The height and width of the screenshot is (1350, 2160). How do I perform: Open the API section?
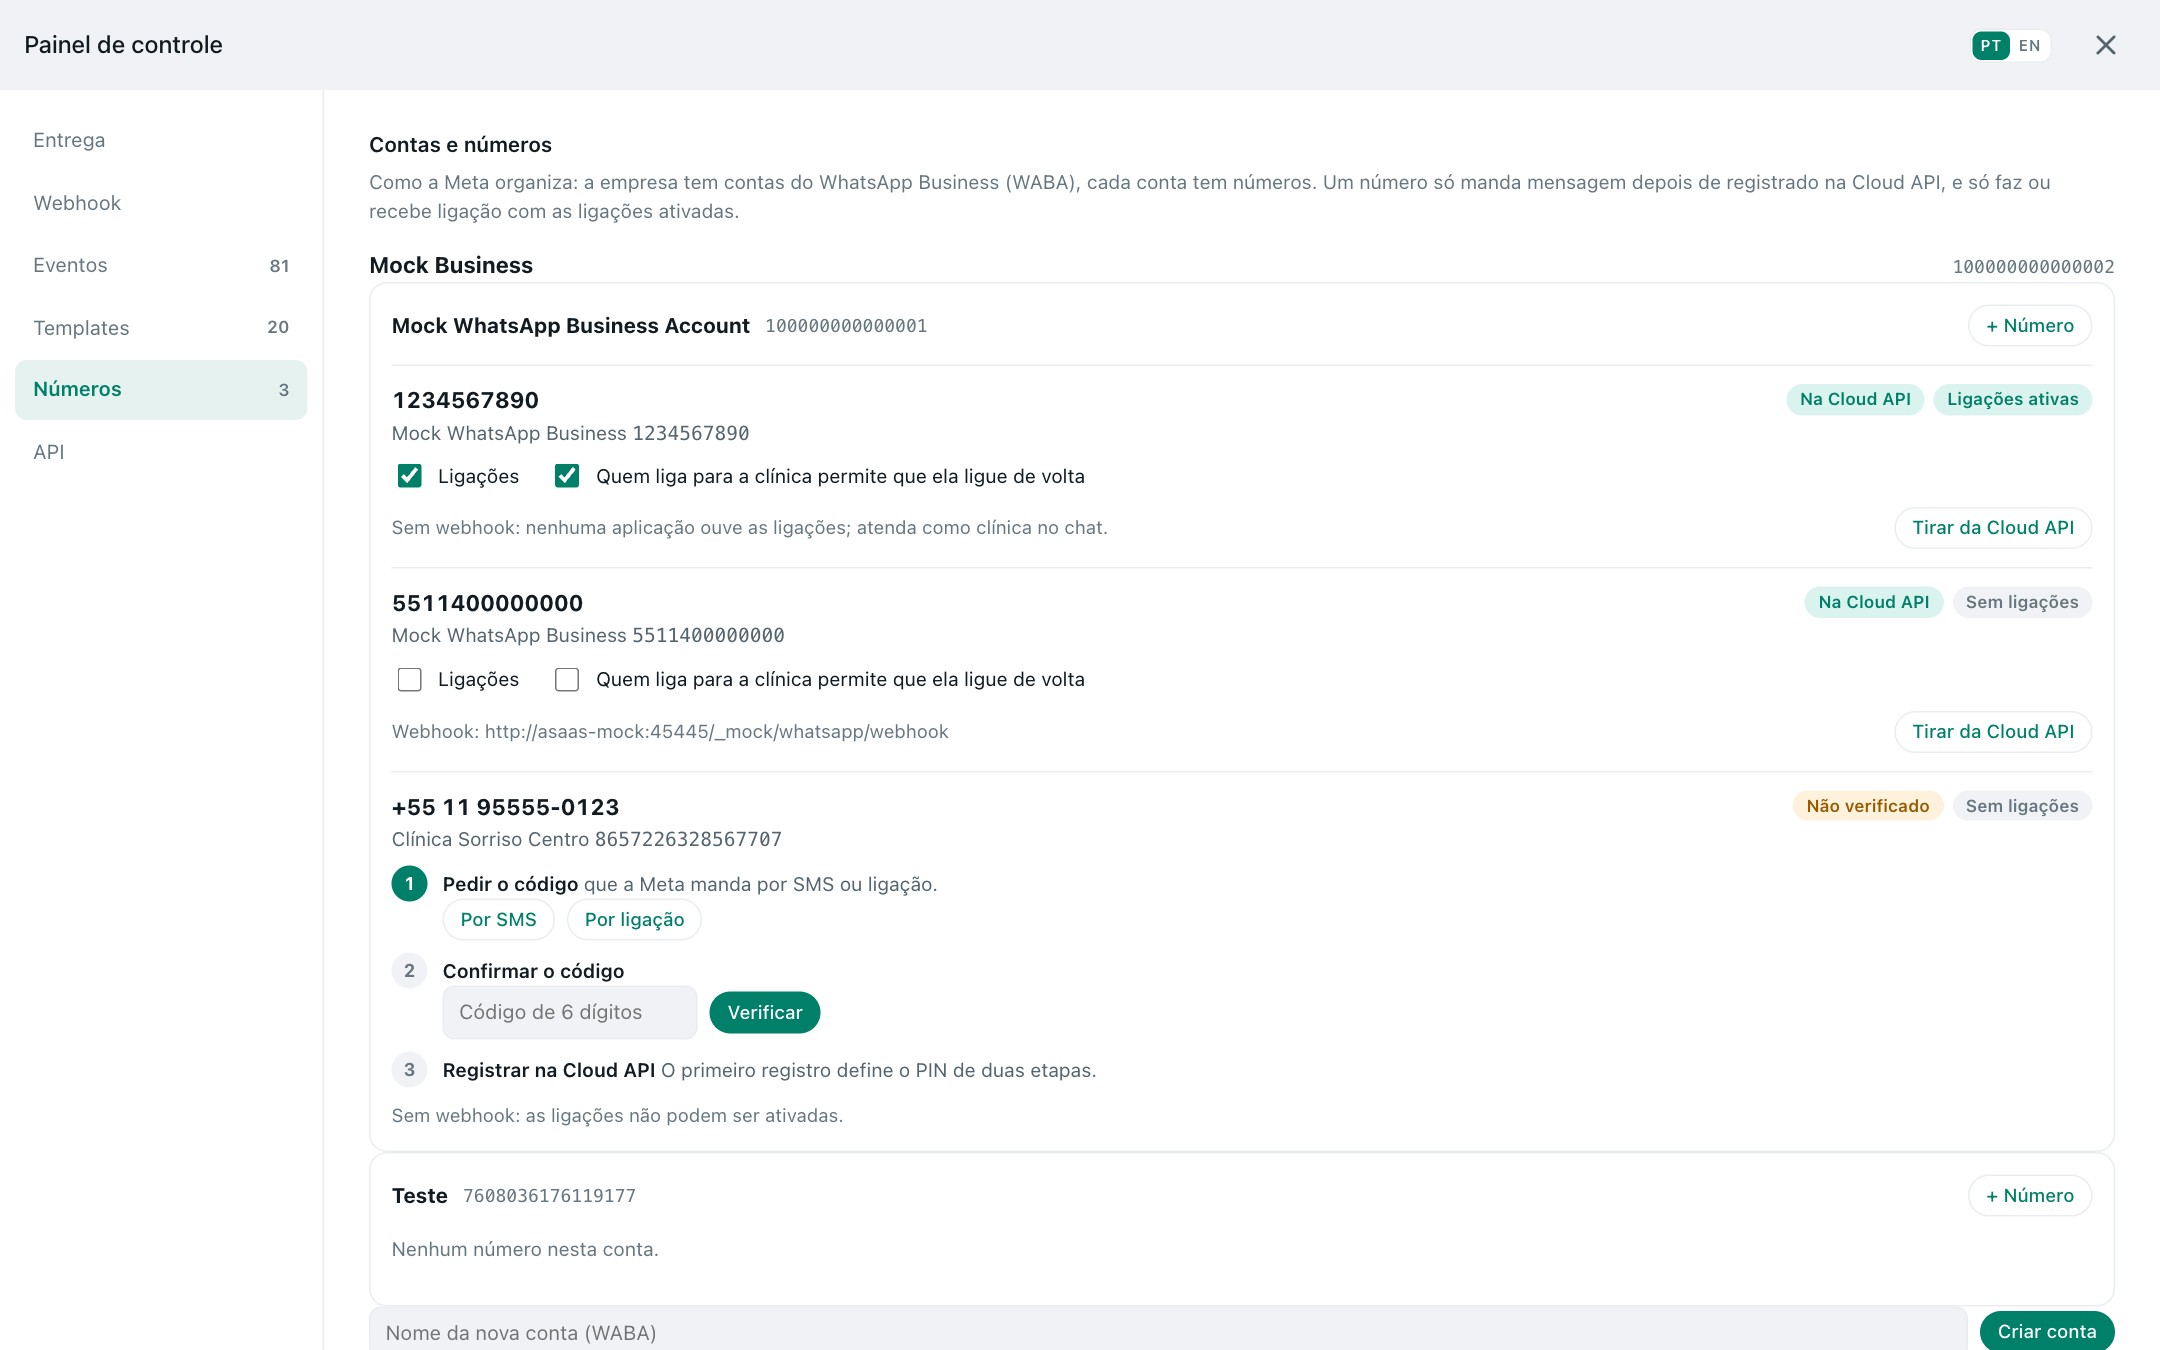pos(161,452)
